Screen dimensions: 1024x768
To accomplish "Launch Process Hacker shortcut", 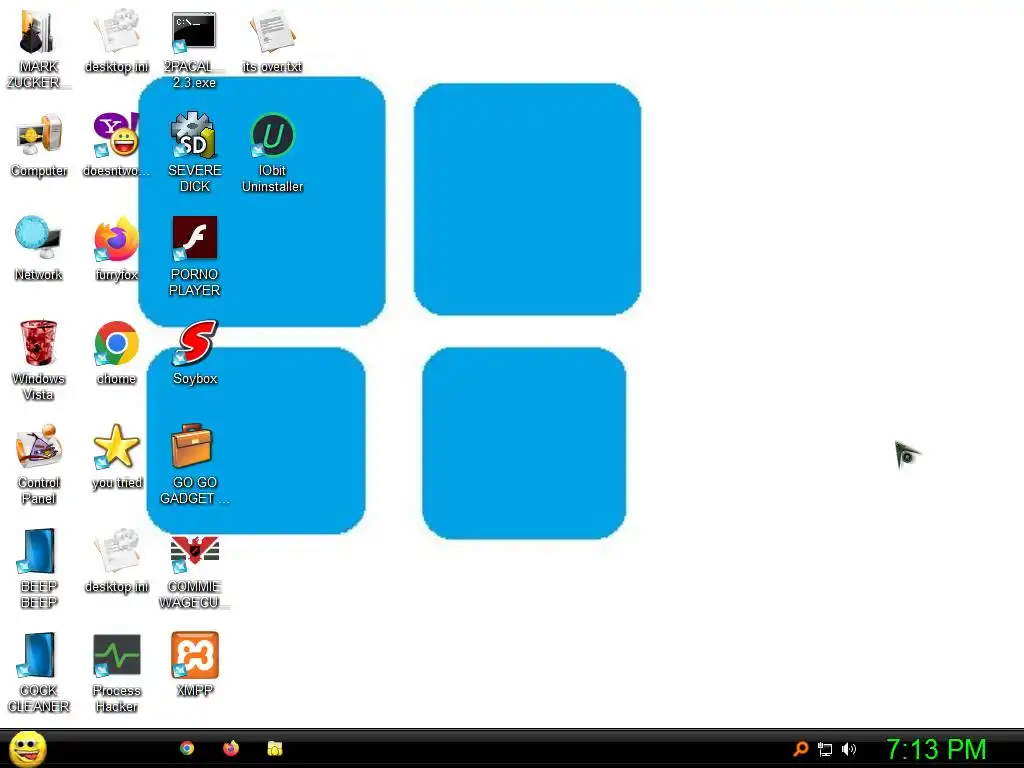I will click(x=117, y=654).
